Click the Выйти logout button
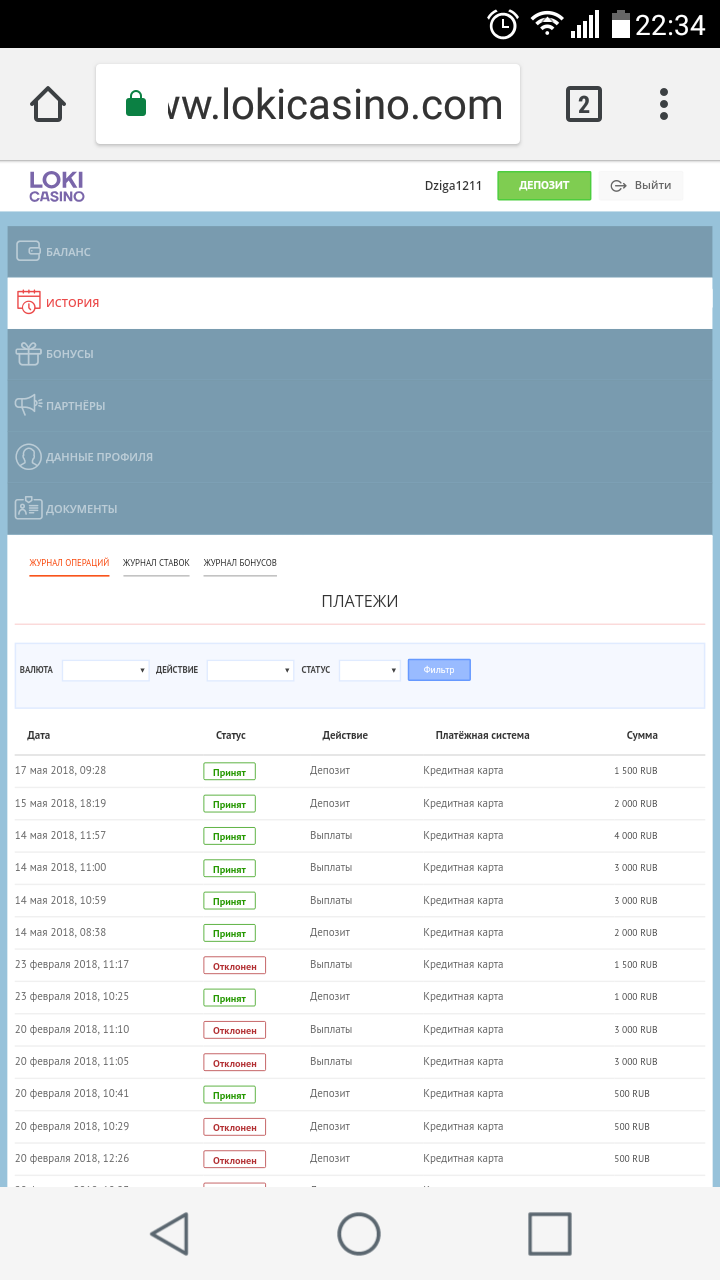 [x=641, y=186]
